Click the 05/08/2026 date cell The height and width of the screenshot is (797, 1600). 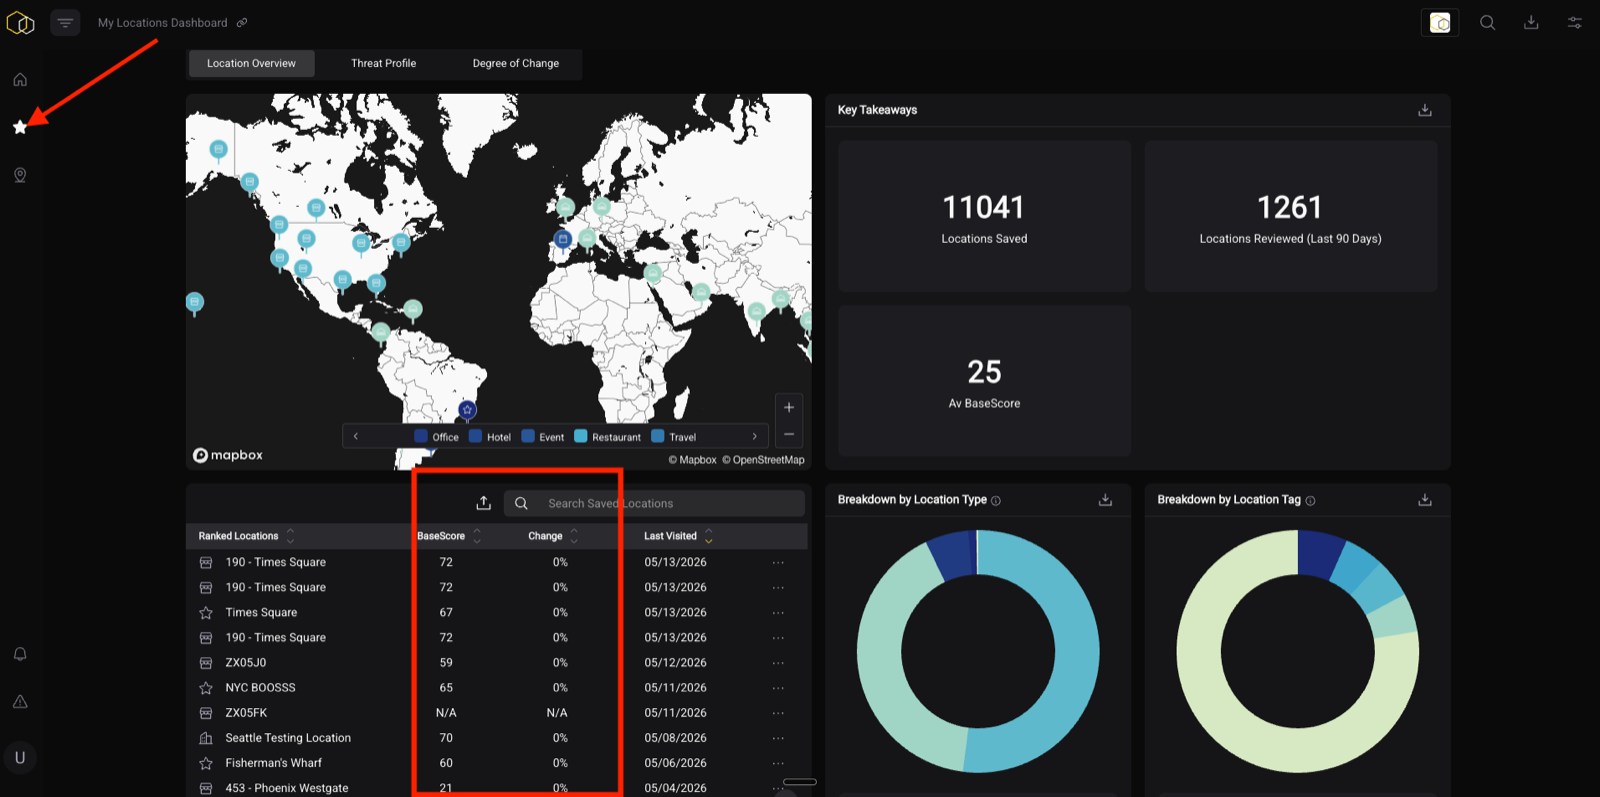tap(675, 738)
